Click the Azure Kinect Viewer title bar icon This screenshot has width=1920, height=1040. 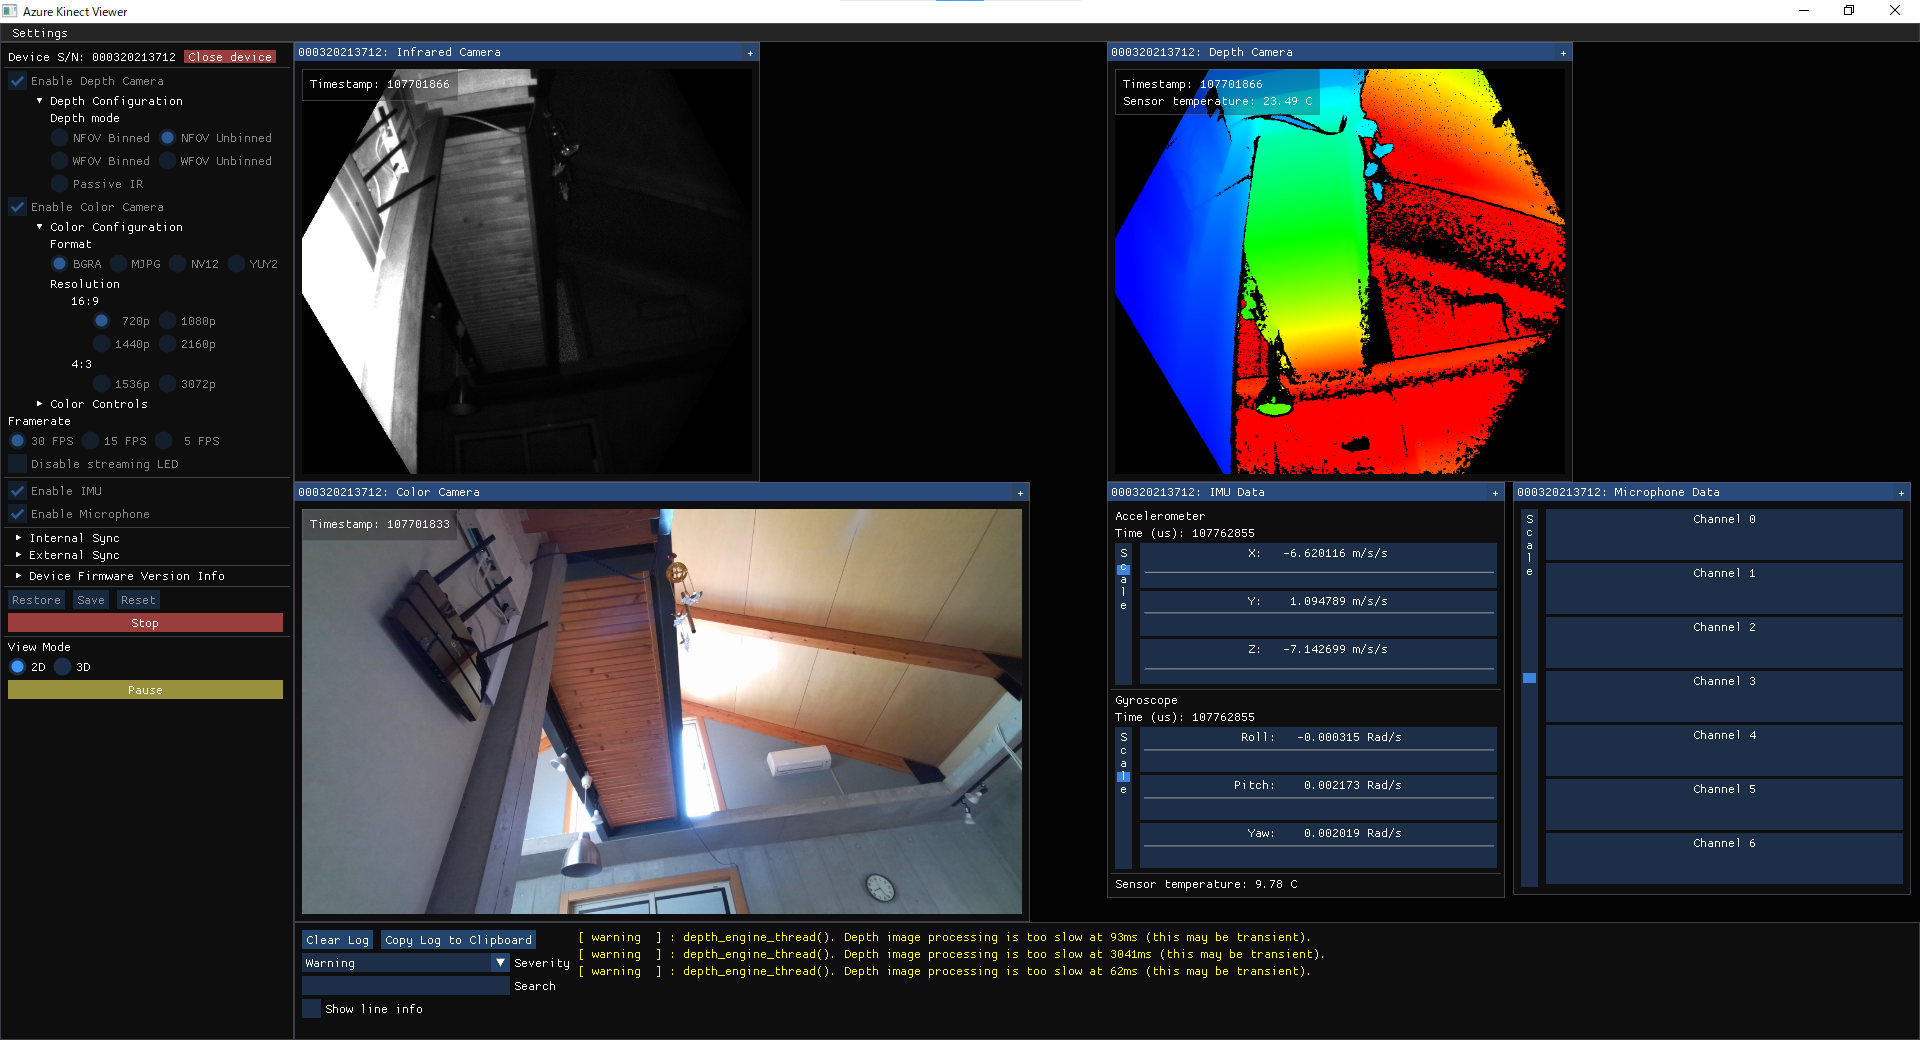point(10,11)
